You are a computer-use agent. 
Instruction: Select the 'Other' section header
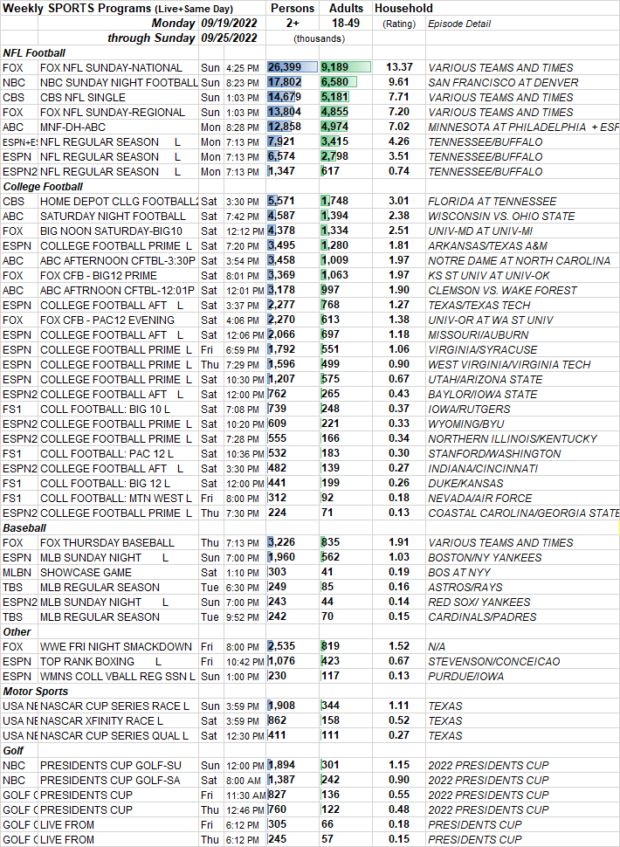click(17, 632)
